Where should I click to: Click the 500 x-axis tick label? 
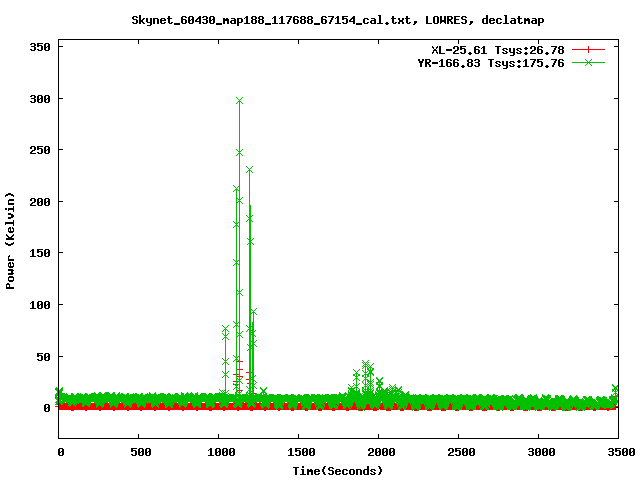point(141,452)
